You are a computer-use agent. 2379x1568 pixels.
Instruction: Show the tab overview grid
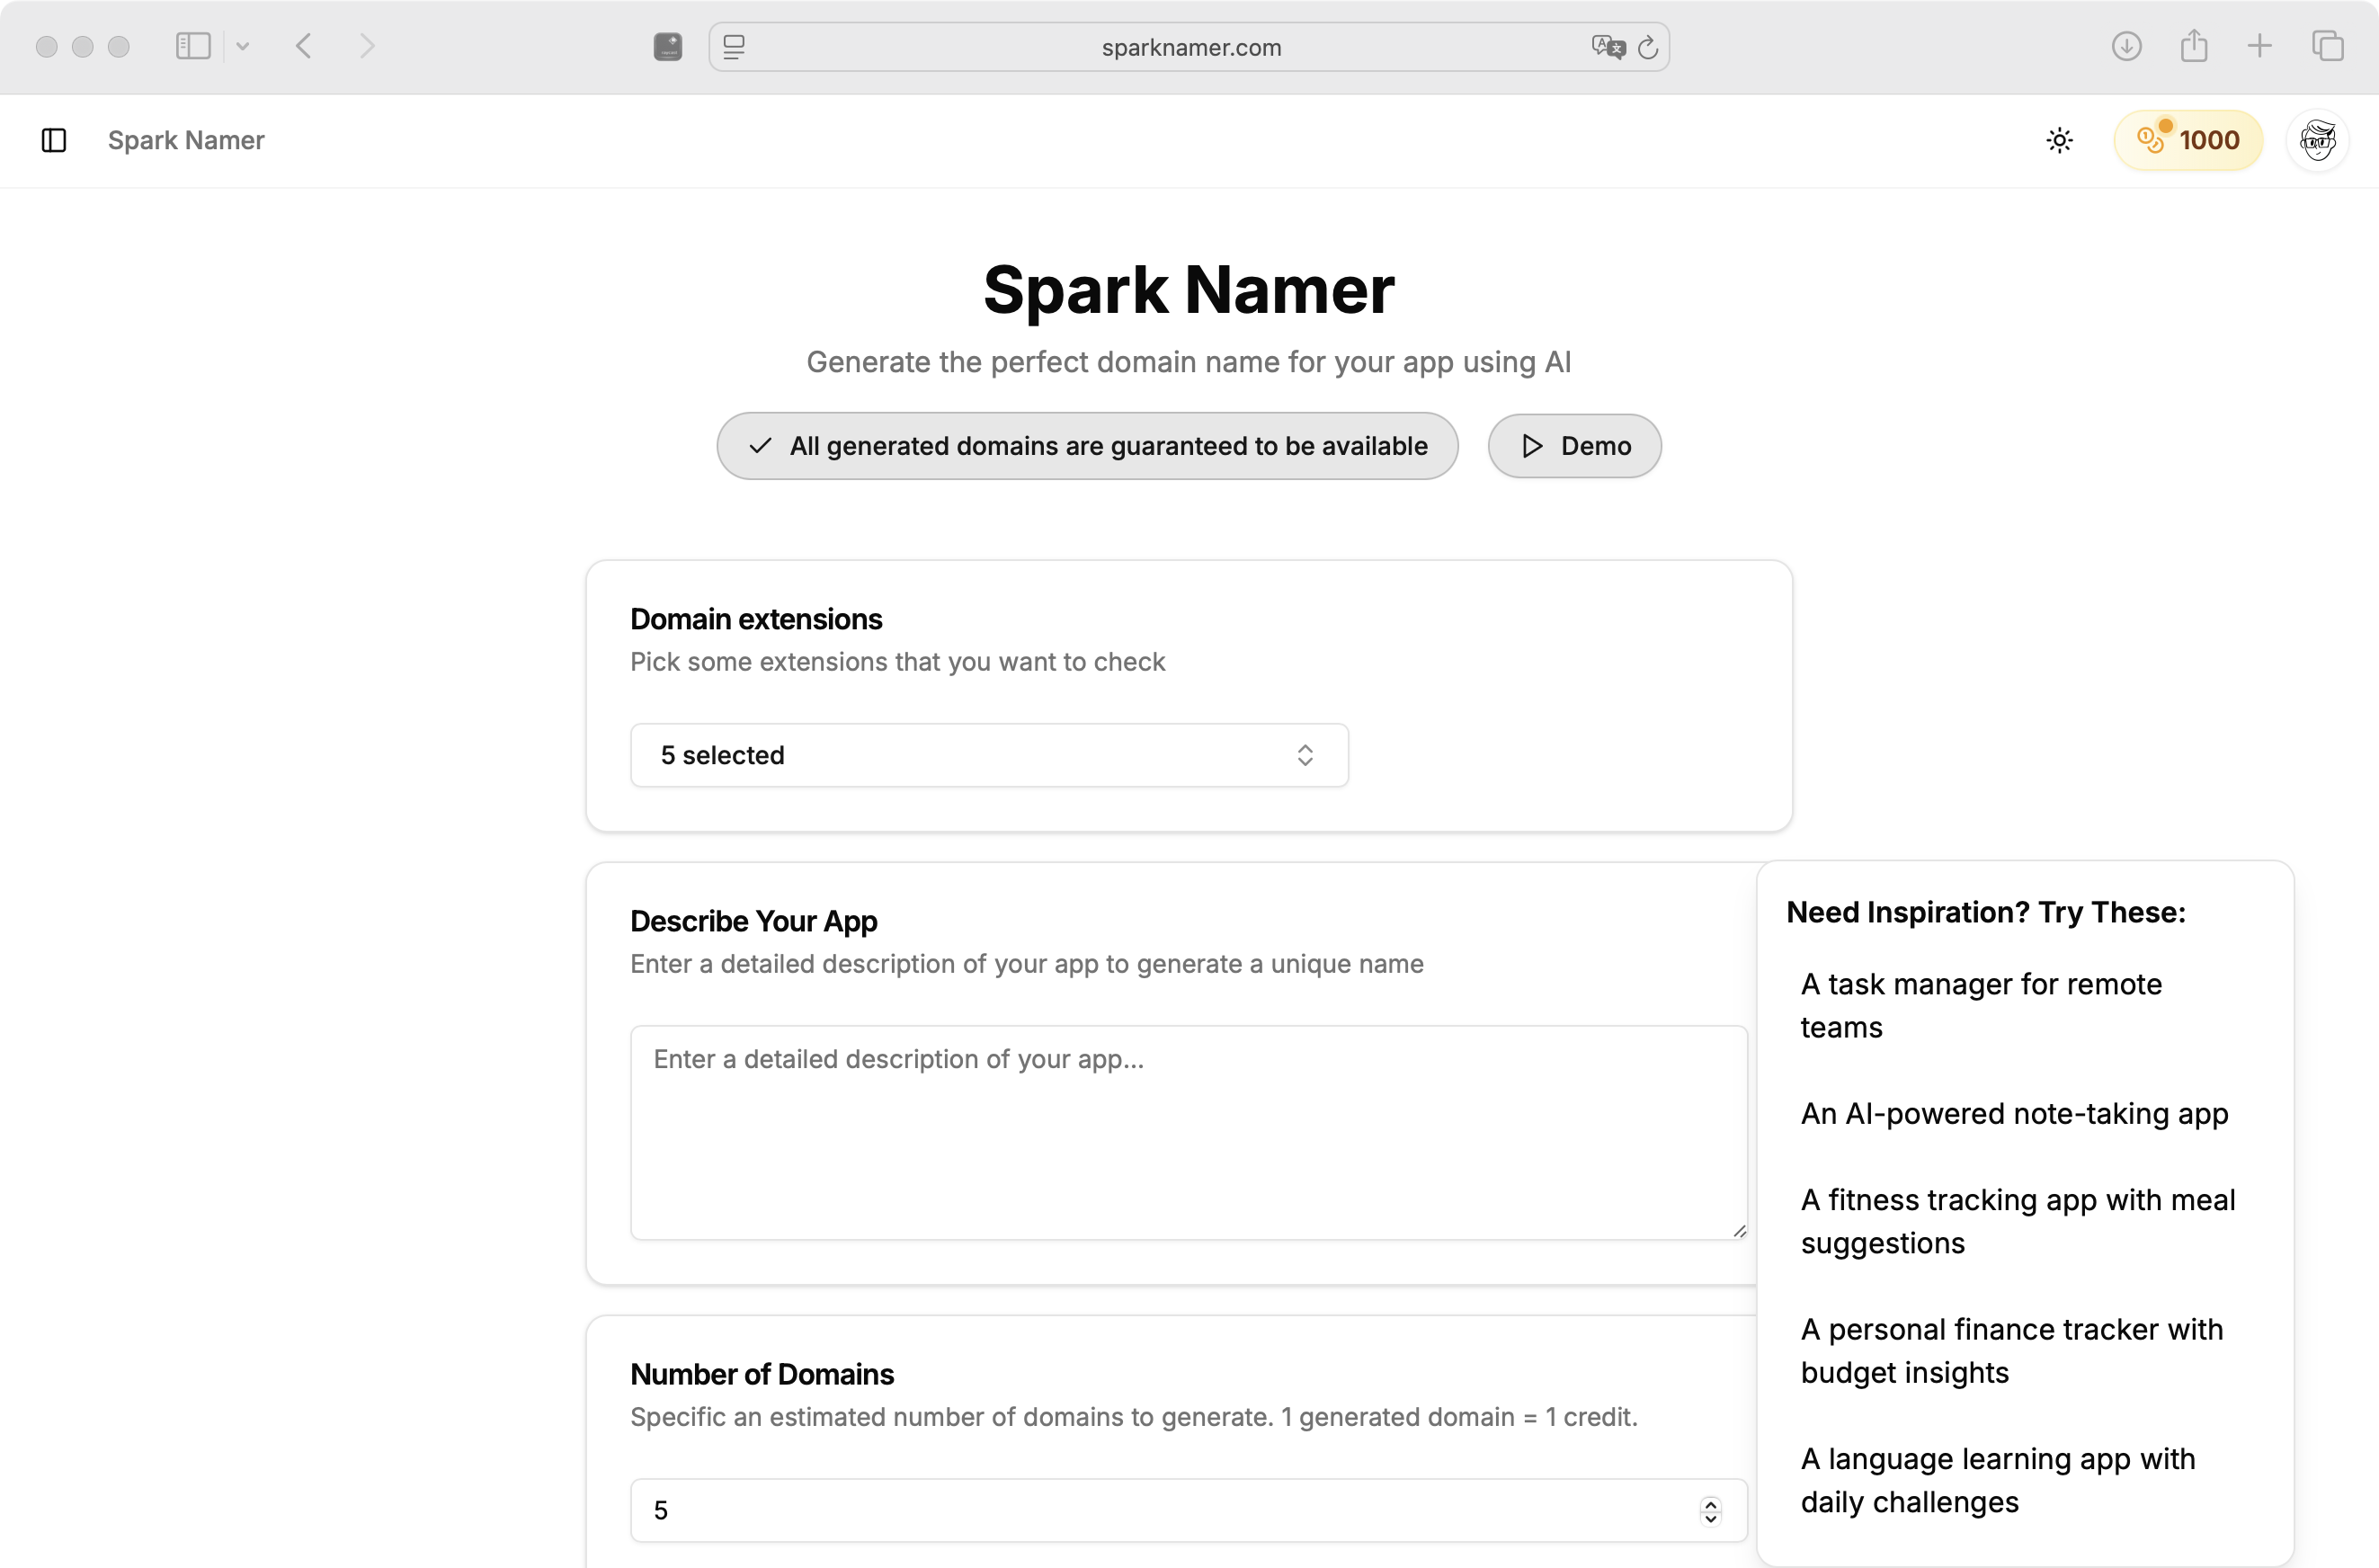pos(2326,46)
